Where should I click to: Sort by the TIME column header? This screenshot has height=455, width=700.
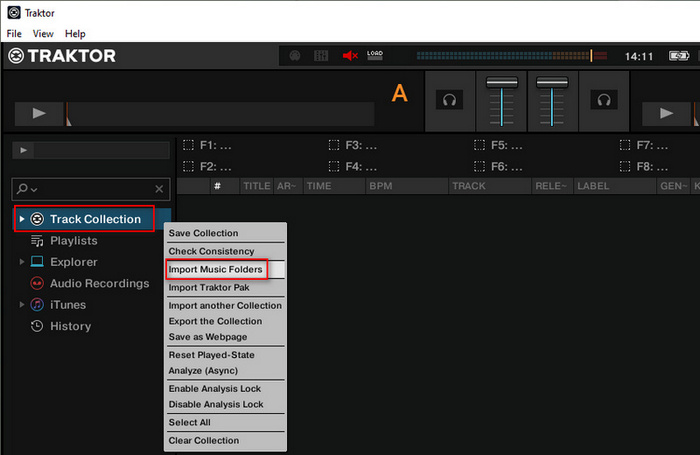[334, 186]
